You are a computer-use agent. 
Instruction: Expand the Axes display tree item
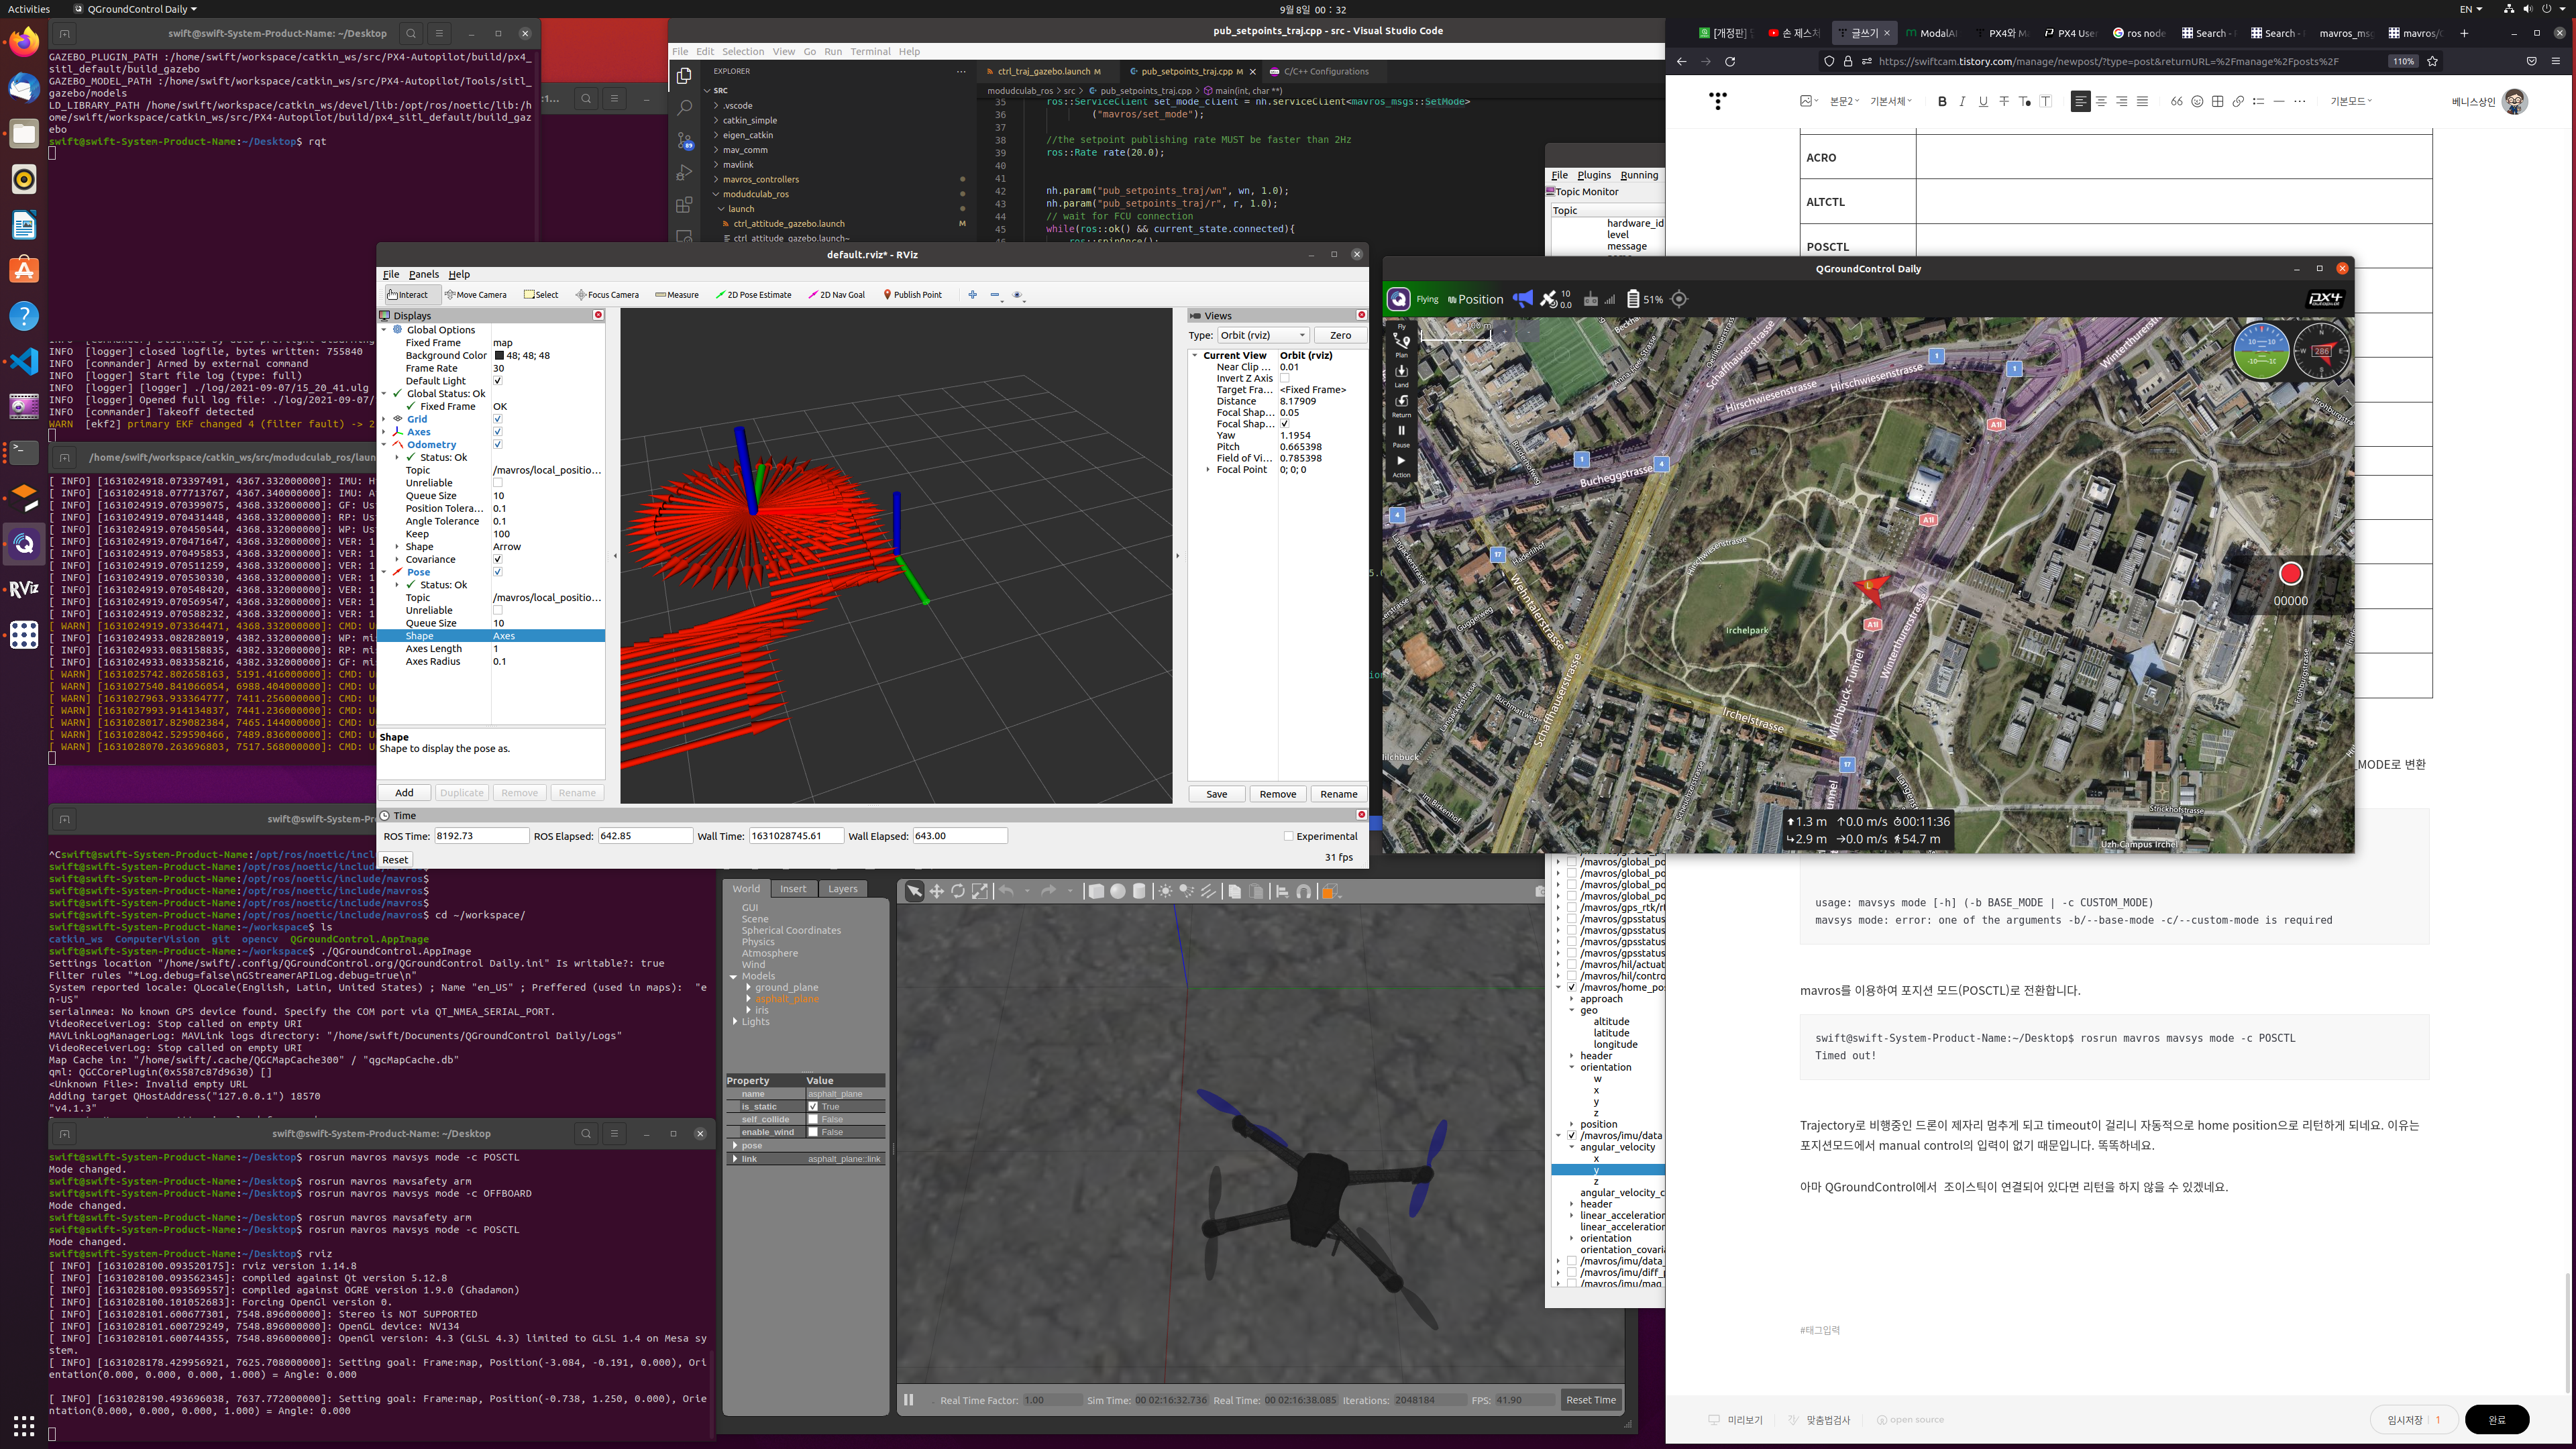384,432
